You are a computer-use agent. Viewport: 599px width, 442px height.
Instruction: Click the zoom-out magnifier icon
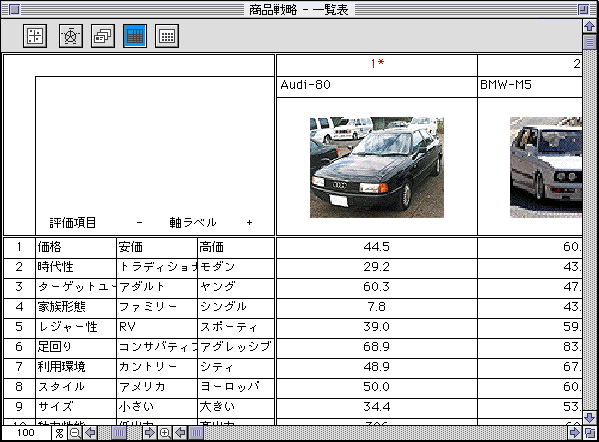tap(75, 433)
